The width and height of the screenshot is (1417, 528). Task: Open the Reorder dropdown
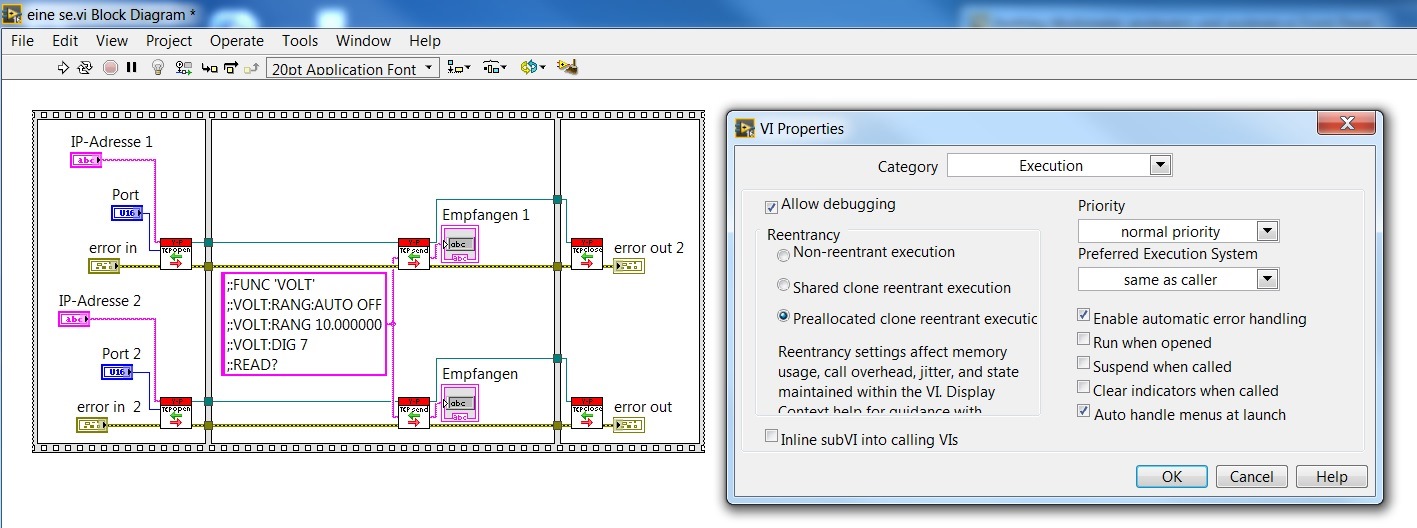click(x=533, y=68)
